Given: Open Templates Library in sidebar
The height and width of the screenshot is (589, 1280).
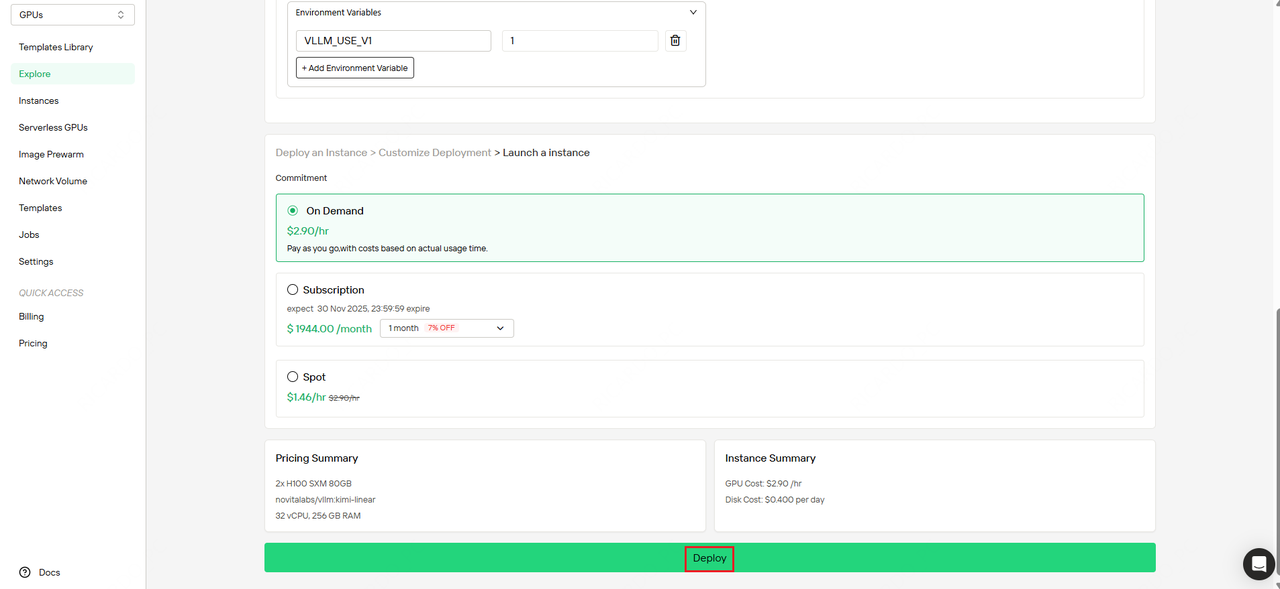Looking at the screenshot, I should (56, 47).
